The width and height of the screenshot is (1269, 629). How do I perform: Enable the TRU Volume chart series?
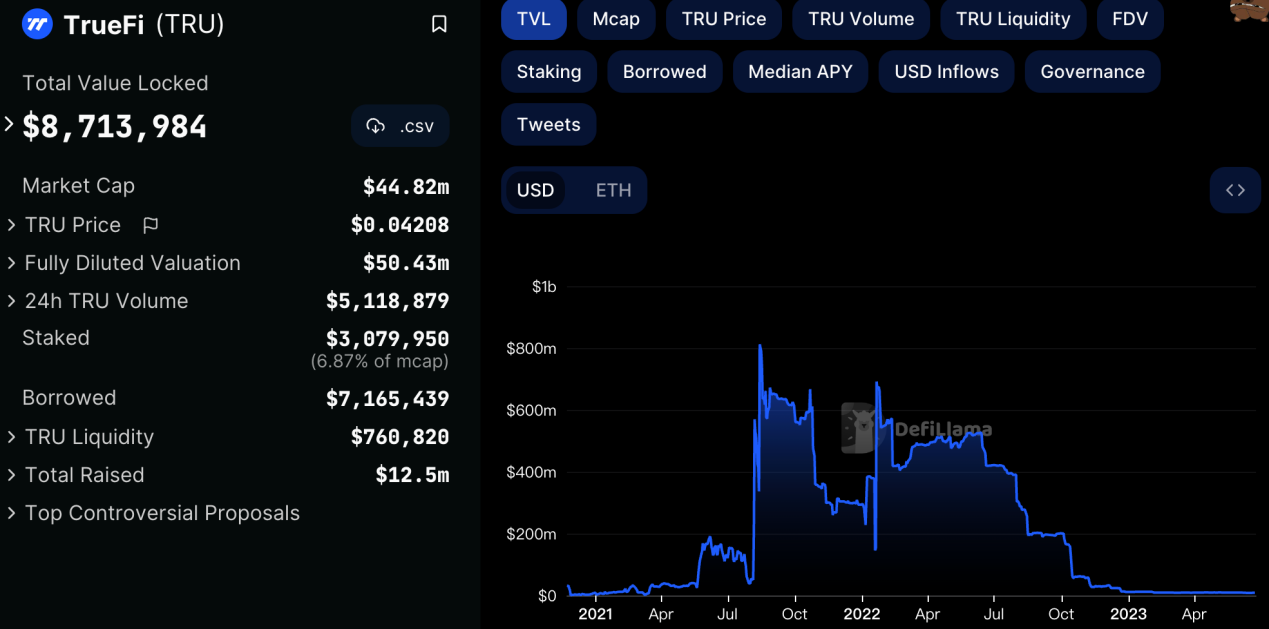[x=861, y=19]
